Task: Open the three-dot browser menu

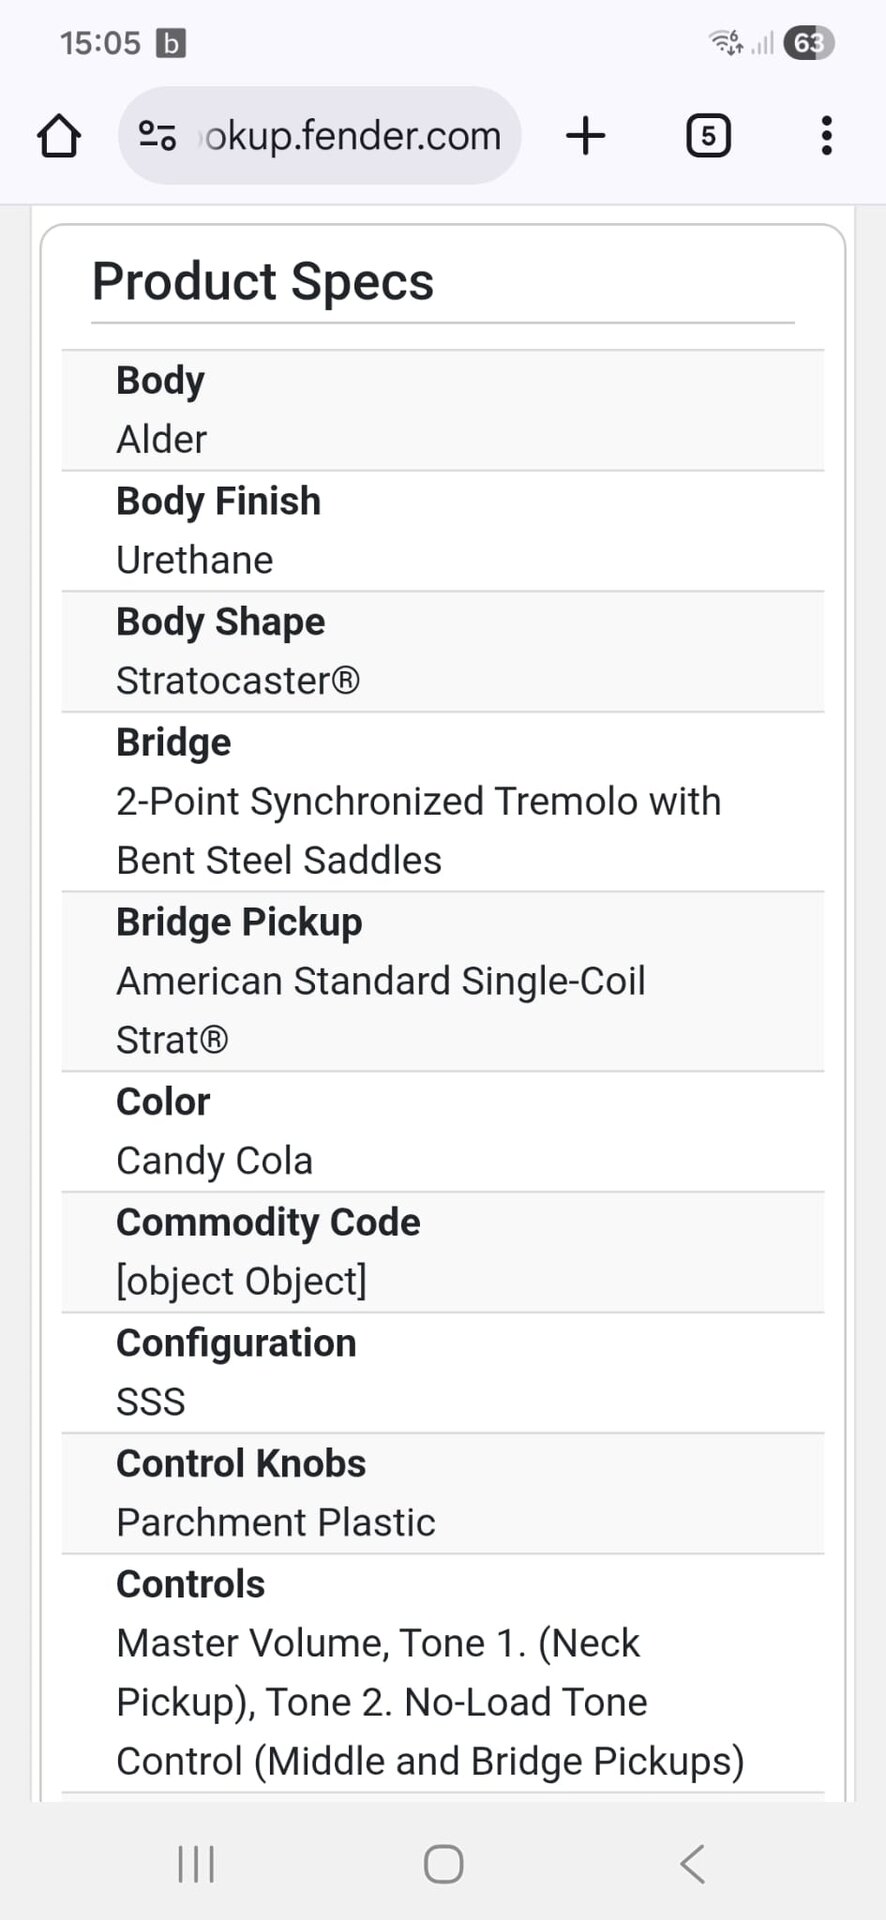Action: click(x=826, y=136)
